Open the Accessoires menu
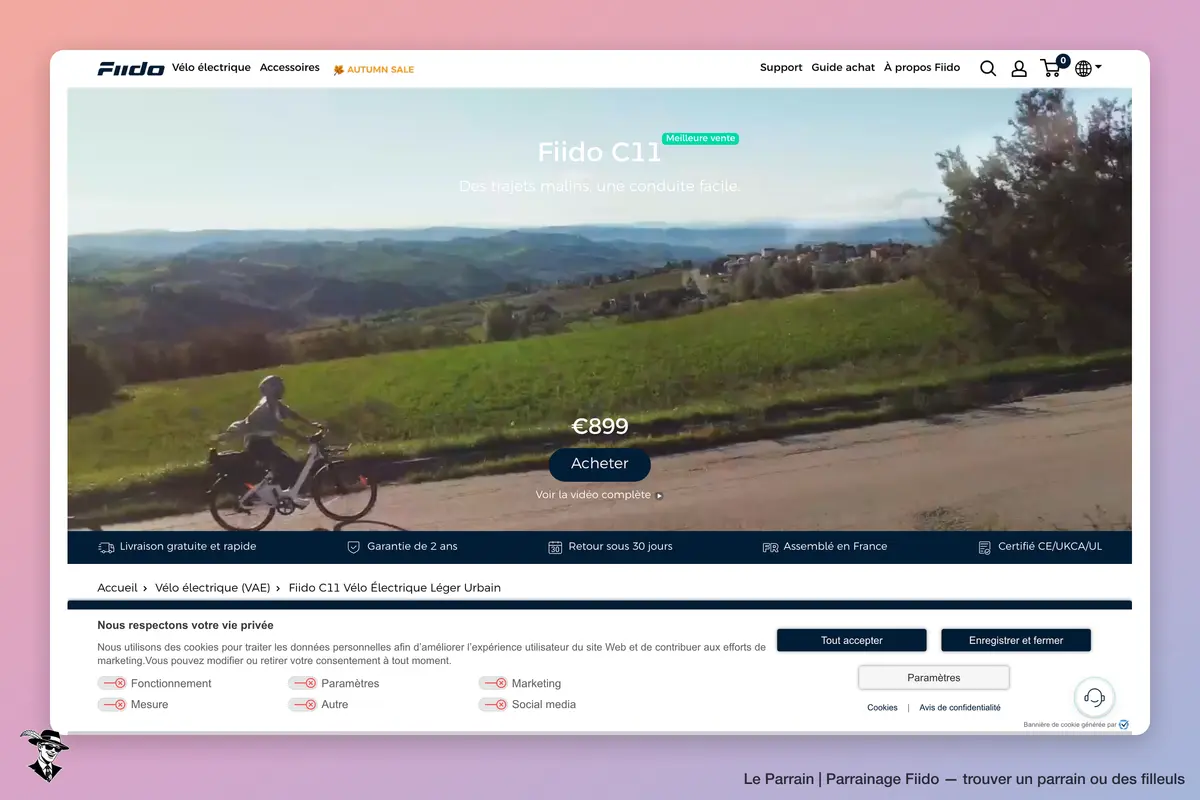This screenshot has width=1200, height=800. 290,68
